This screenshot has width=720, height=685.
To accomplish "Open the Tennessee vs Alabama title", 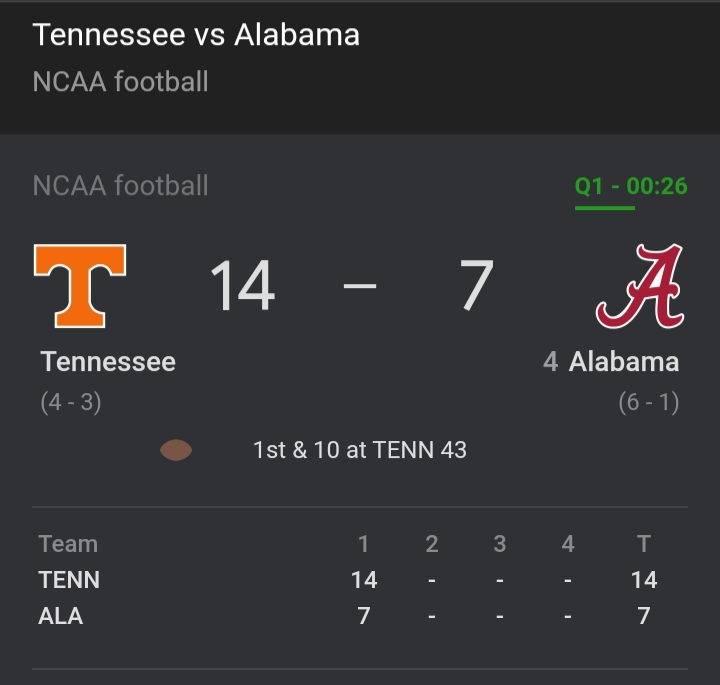I will tap(196, 35).
